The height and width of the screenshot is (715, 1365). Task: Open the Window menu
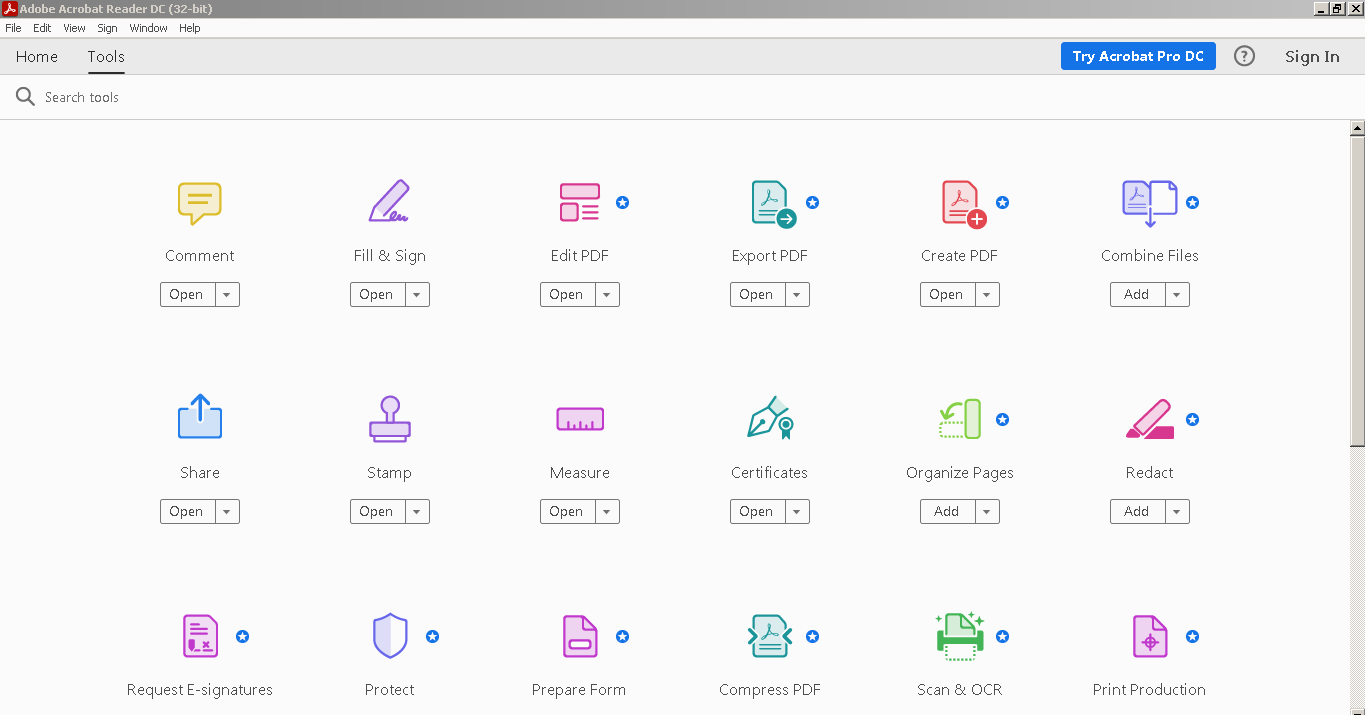coord(148,28)
